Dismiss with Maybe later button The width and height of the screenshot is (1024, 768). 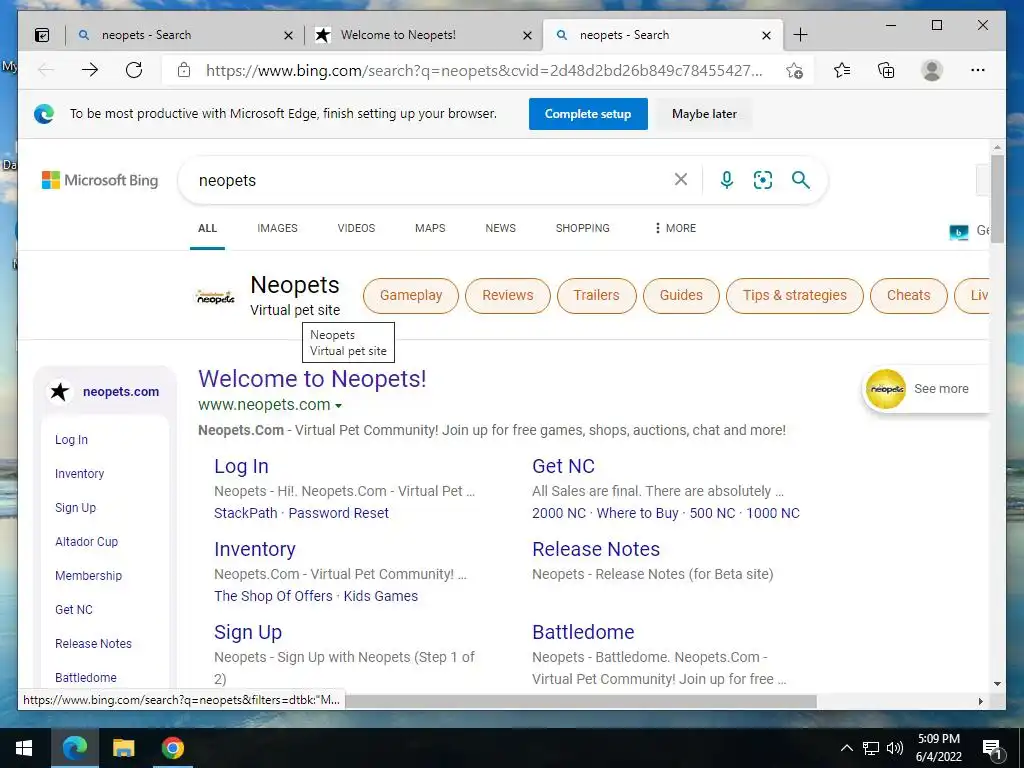[704, 114]
